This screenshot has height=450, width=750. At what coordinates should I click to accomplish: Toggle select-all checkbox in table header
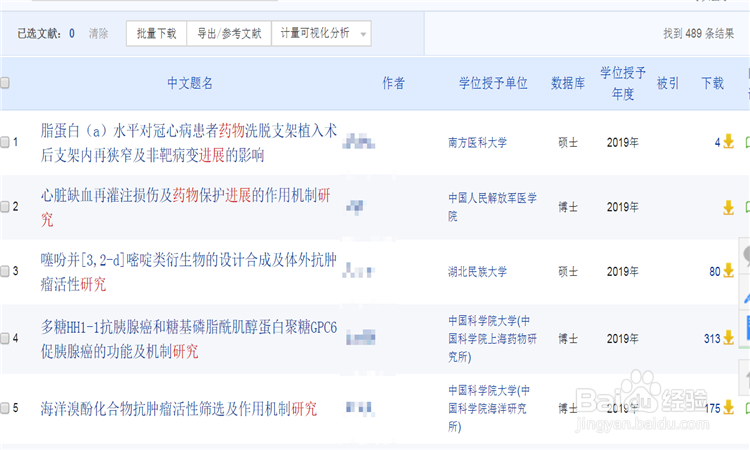[x=5, y=83]
